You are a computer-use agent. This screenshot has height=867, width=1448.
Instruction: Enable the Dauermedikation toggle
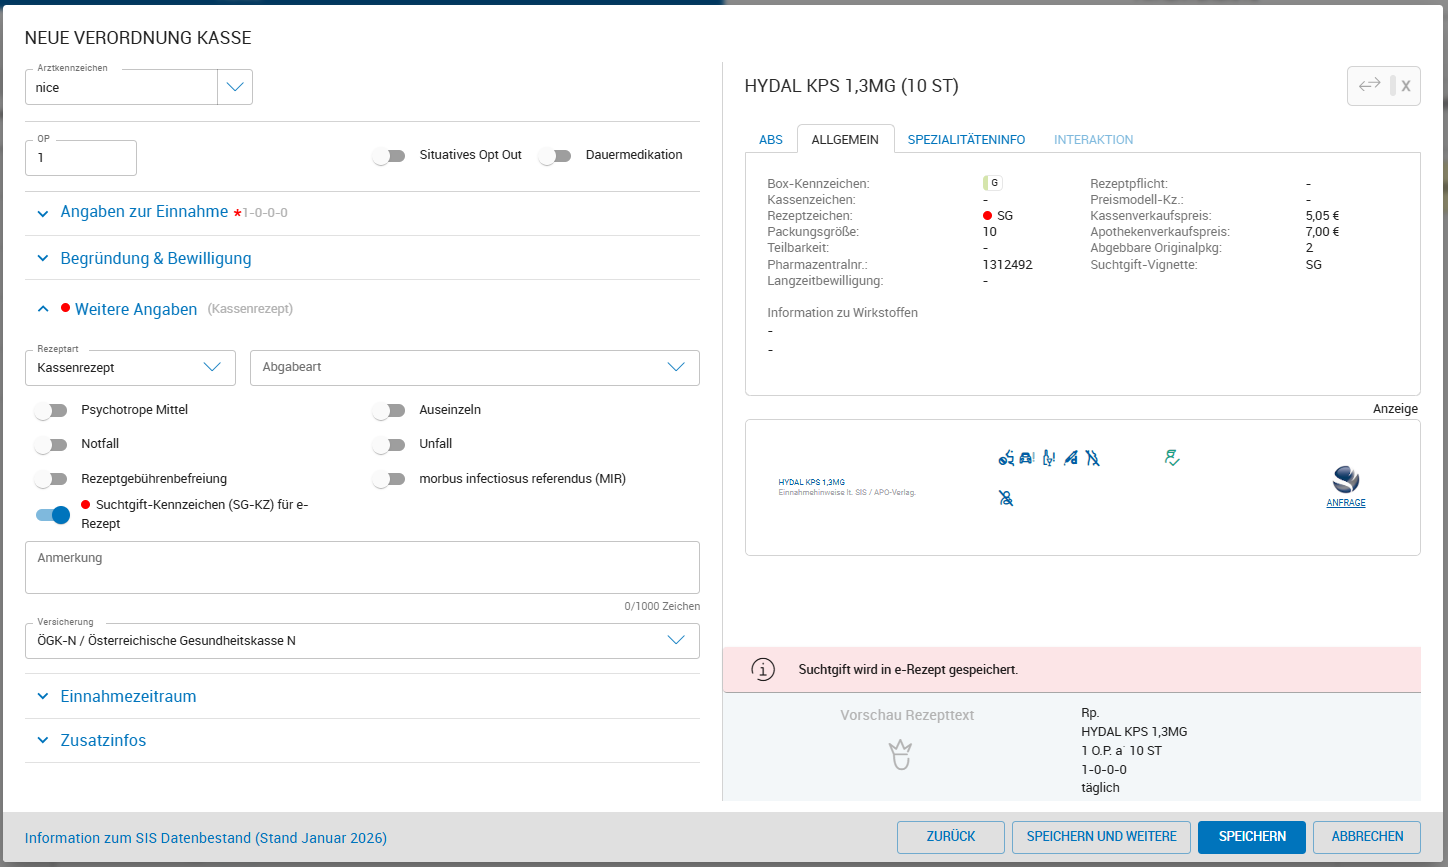[x=555, y=156]
